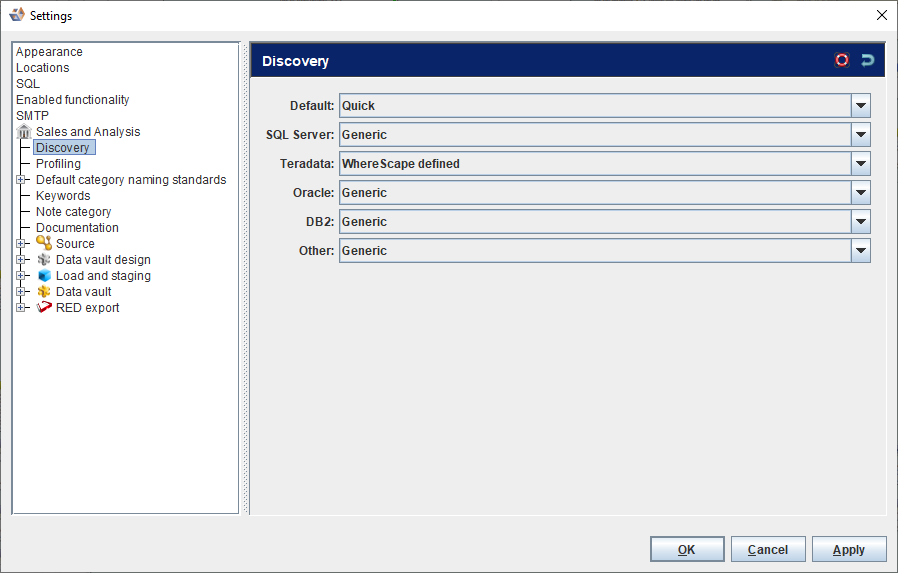Click the Load and staging cube icon
Screen dimensions: 898x573
[x=44, y=276]
